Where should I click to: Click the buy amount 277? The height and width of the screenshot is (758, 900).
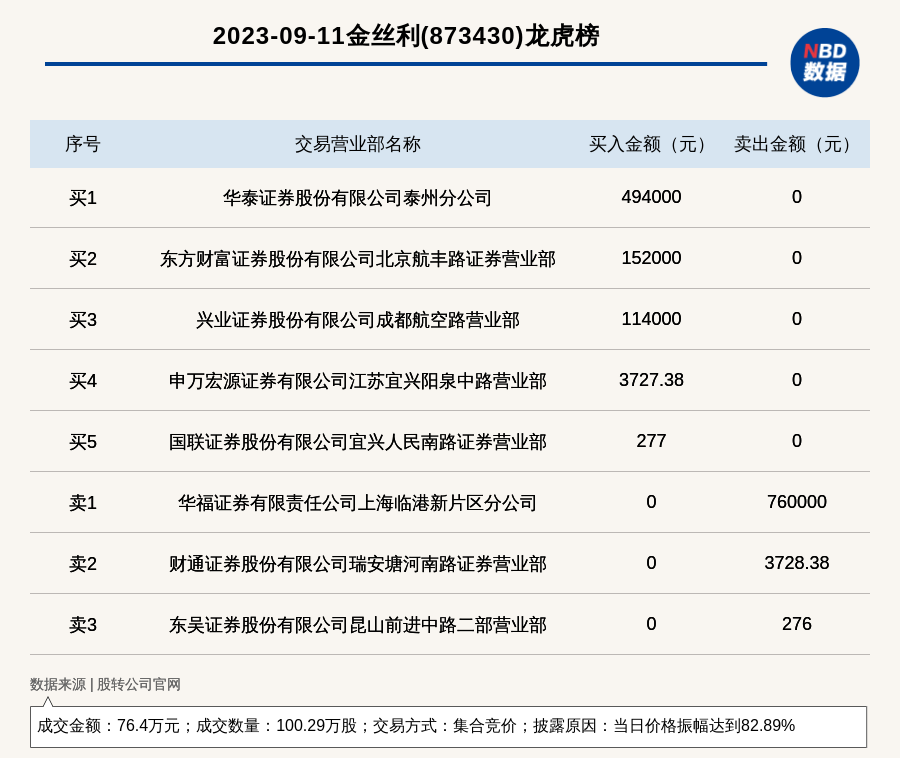pos(651,441)
